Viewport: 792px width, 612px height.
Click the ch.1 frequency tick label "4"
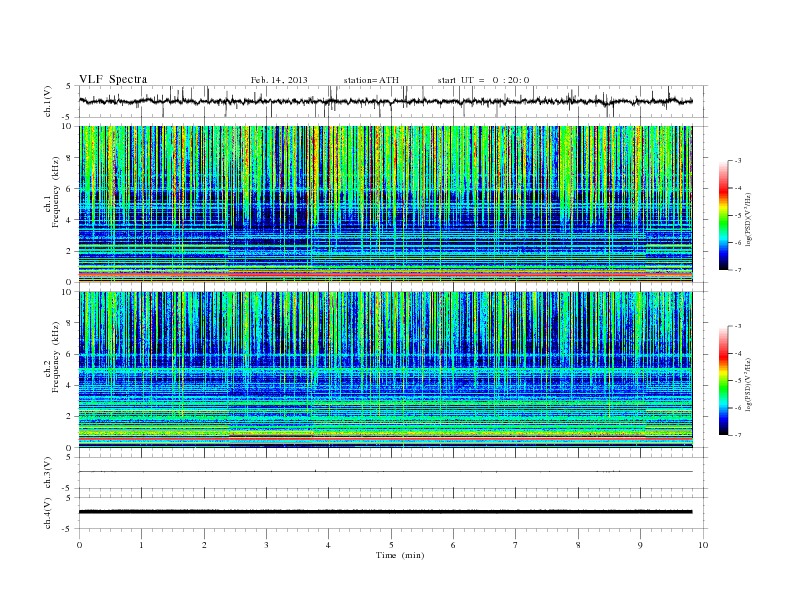(x=69, y=220)
